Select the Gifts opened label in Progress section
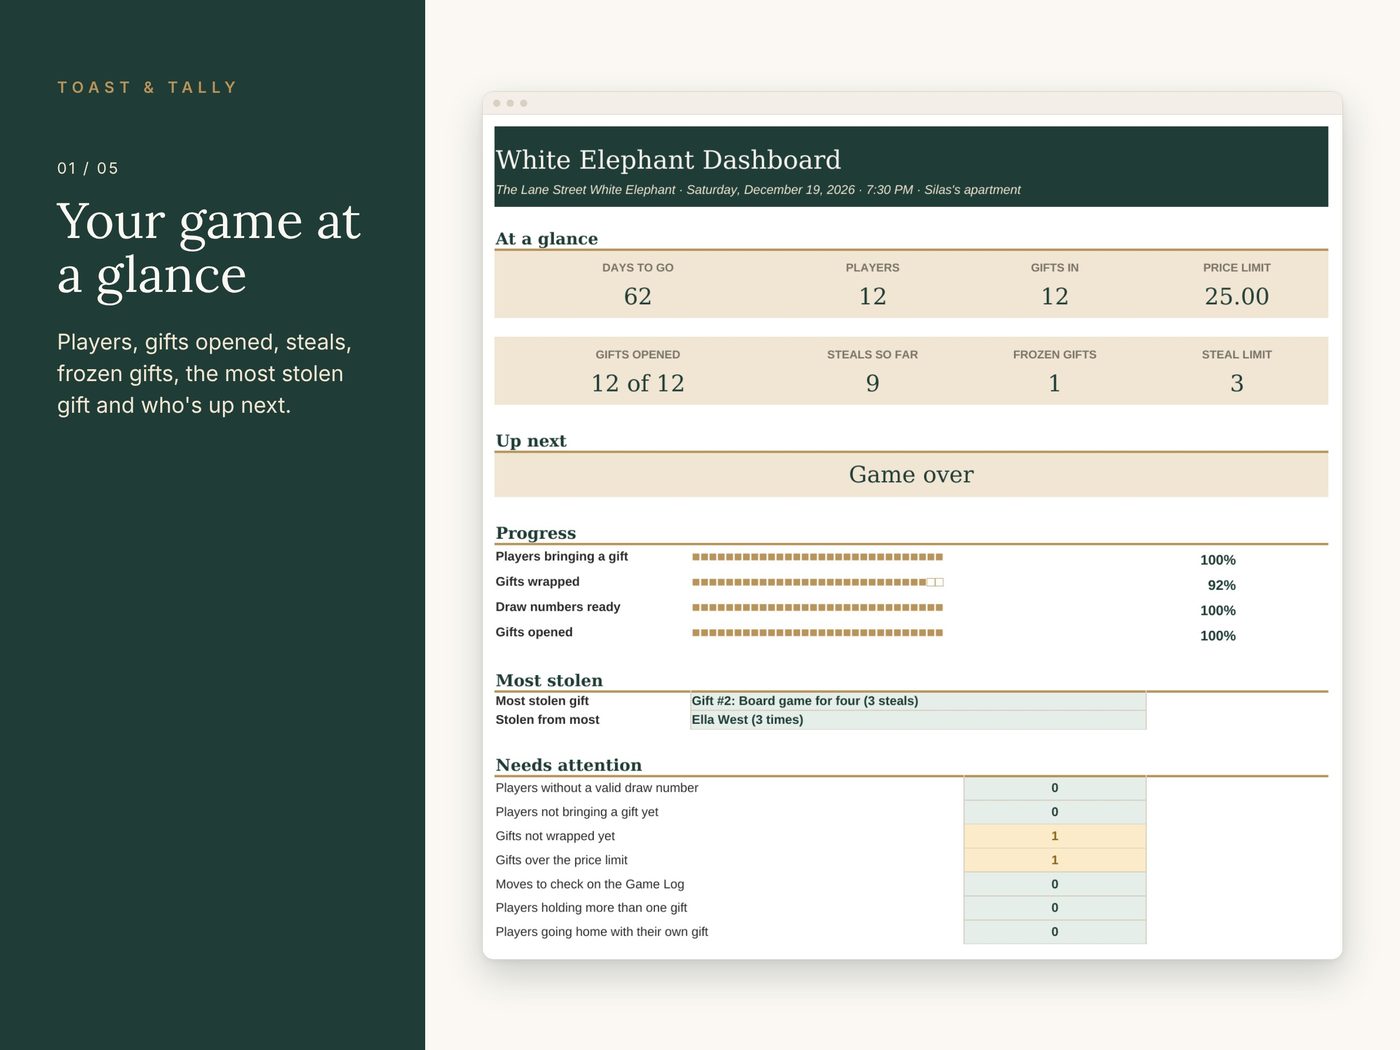This screenshot has width=1400, height=1050. 534,632
